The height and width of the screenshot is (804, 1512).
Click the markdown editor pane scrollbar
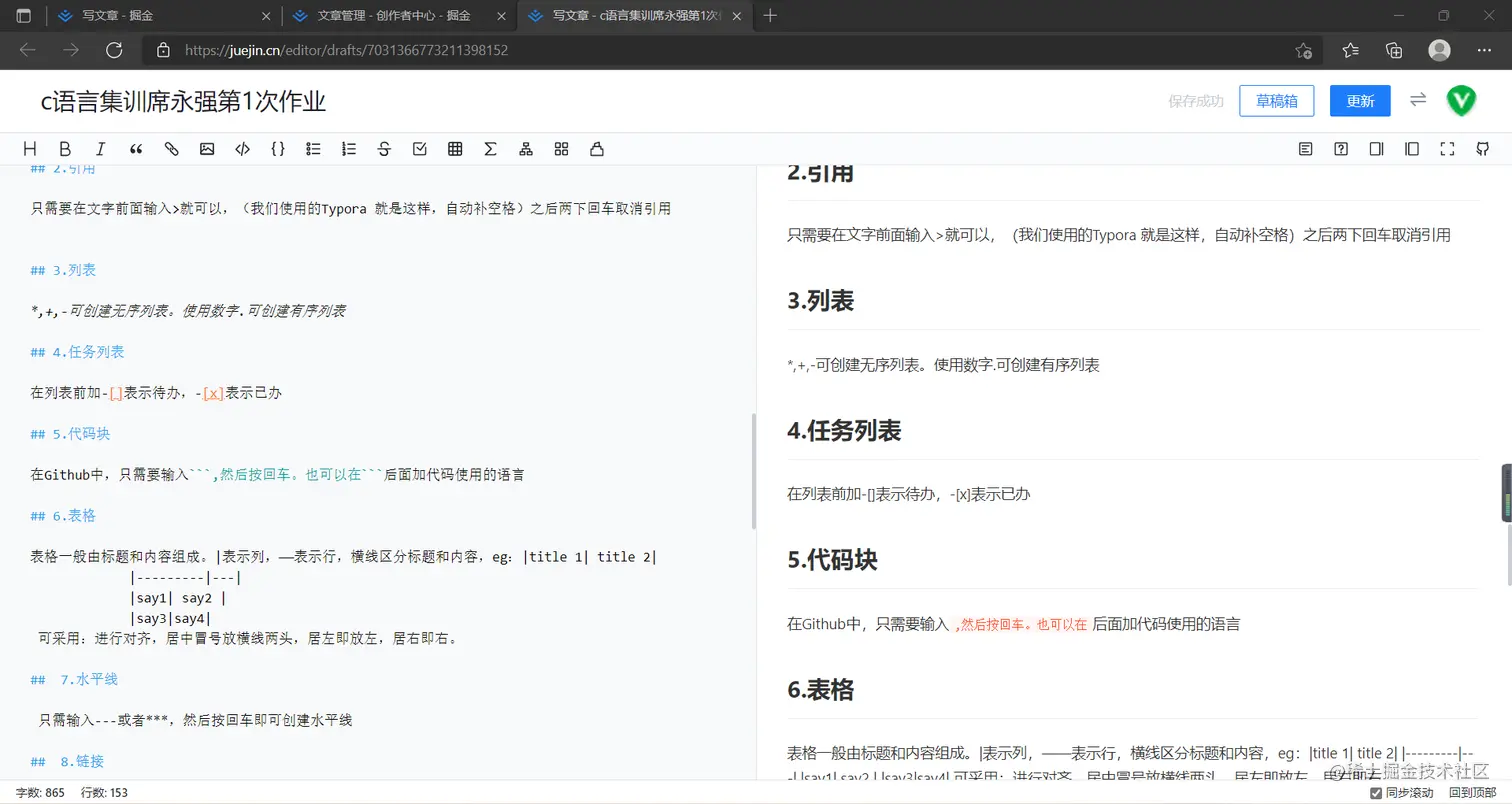point(753,472)
